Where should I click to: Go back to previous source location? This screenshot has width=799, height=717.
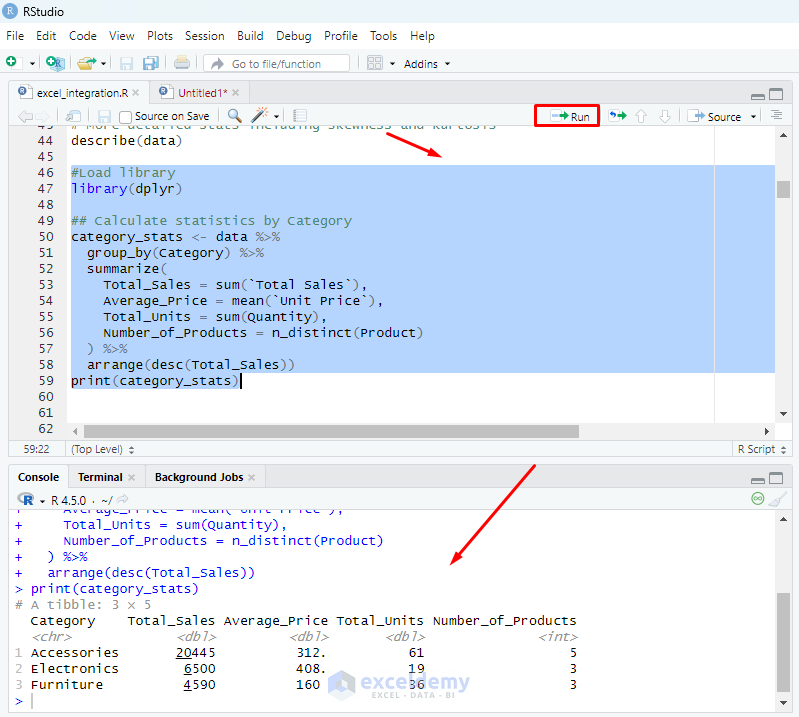pos(25,116)
